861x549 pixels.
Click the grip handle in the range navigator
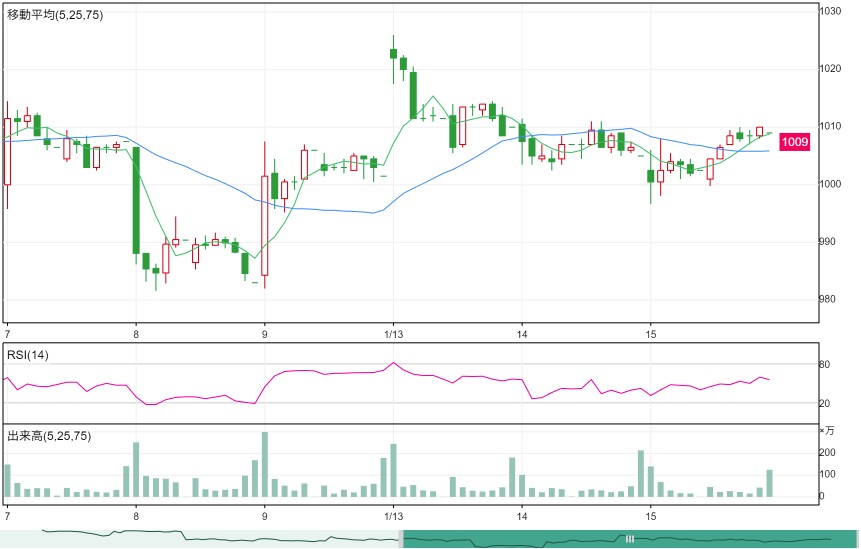(x=630, y=539)
